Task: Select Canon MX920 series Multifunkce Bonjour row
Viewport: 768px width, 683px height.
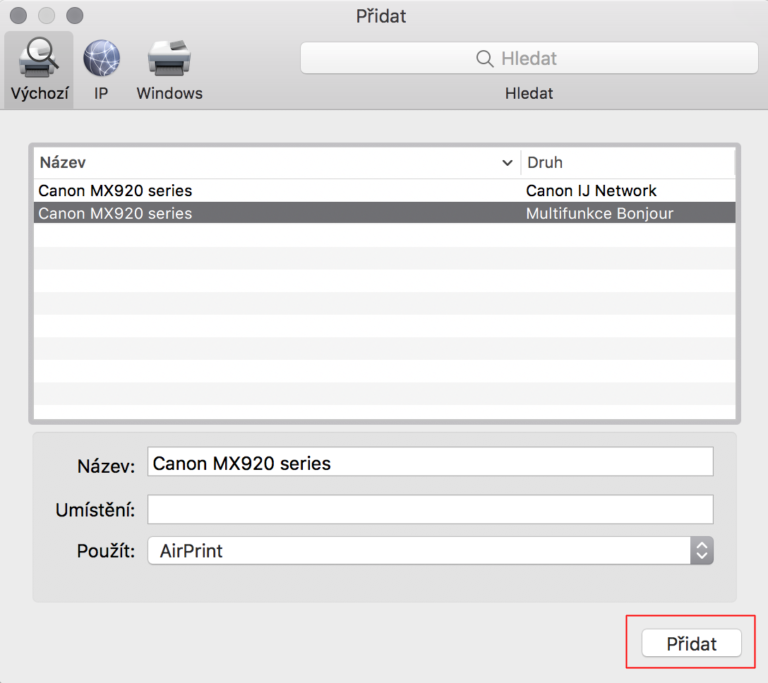Action: tap(385, 213)
